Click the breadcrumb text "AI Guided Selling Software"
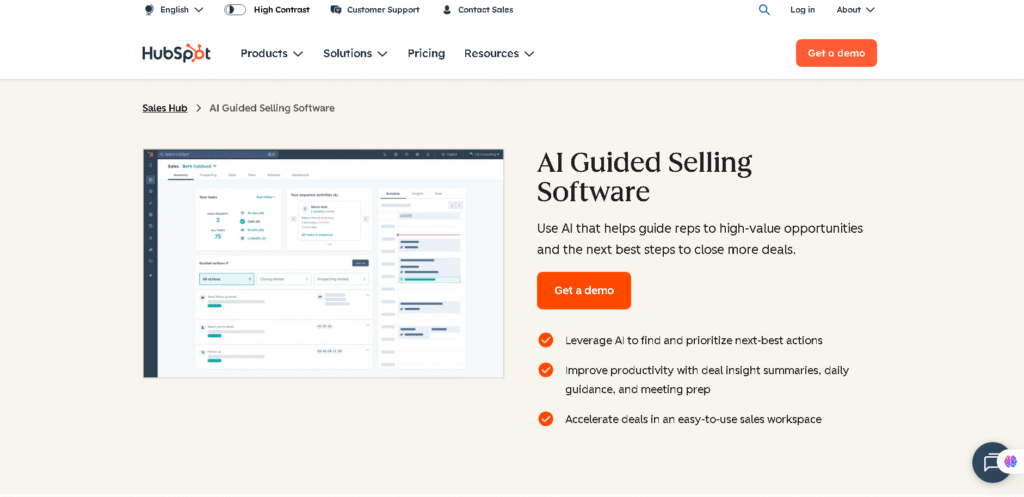1024x497 pixels. point(272,108)
